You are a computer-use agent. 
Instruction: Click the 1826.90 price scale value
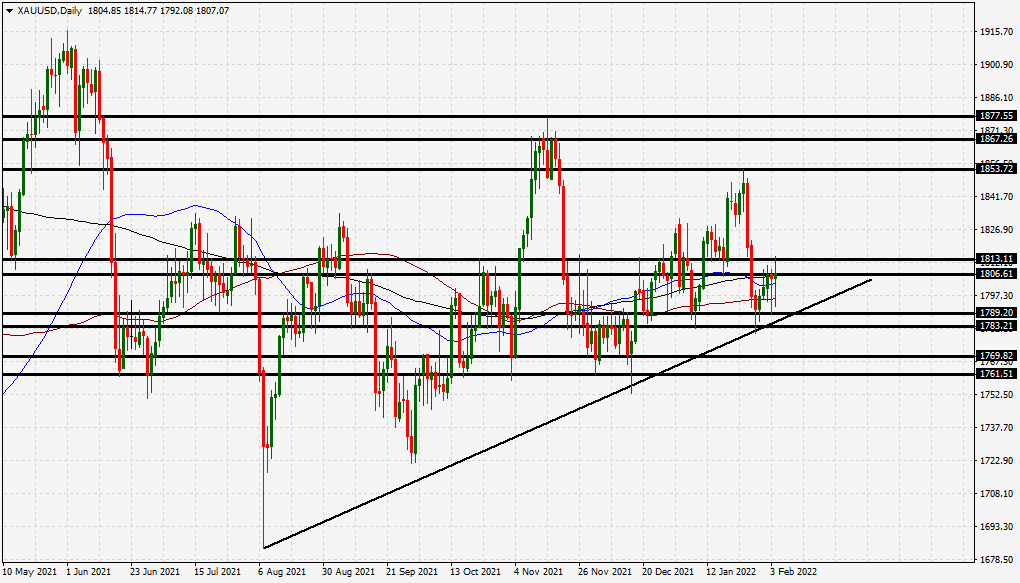coord(997,230)
